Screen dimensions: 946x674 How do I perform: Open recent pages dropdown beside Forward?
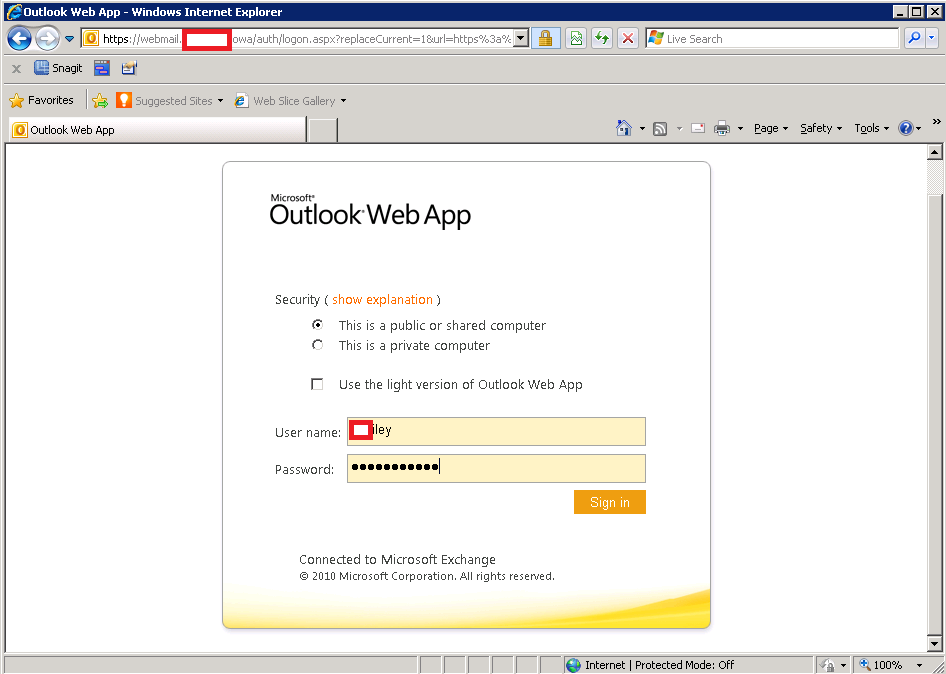tap(69, 39)
